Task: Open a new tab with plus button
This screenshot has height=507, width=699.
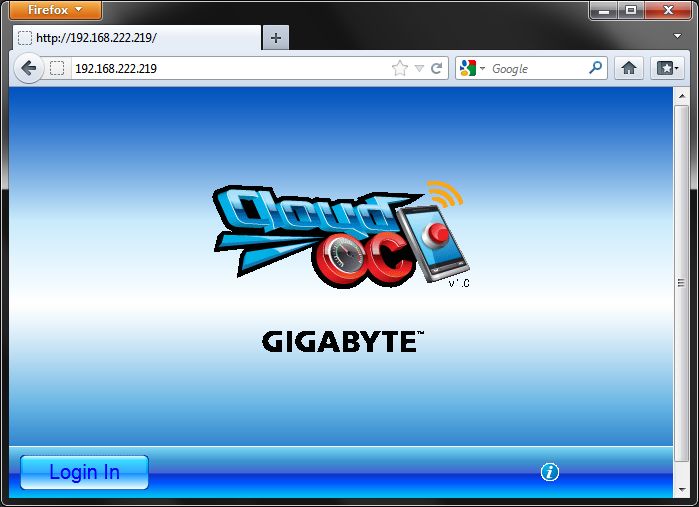Action: coord(276,38)
